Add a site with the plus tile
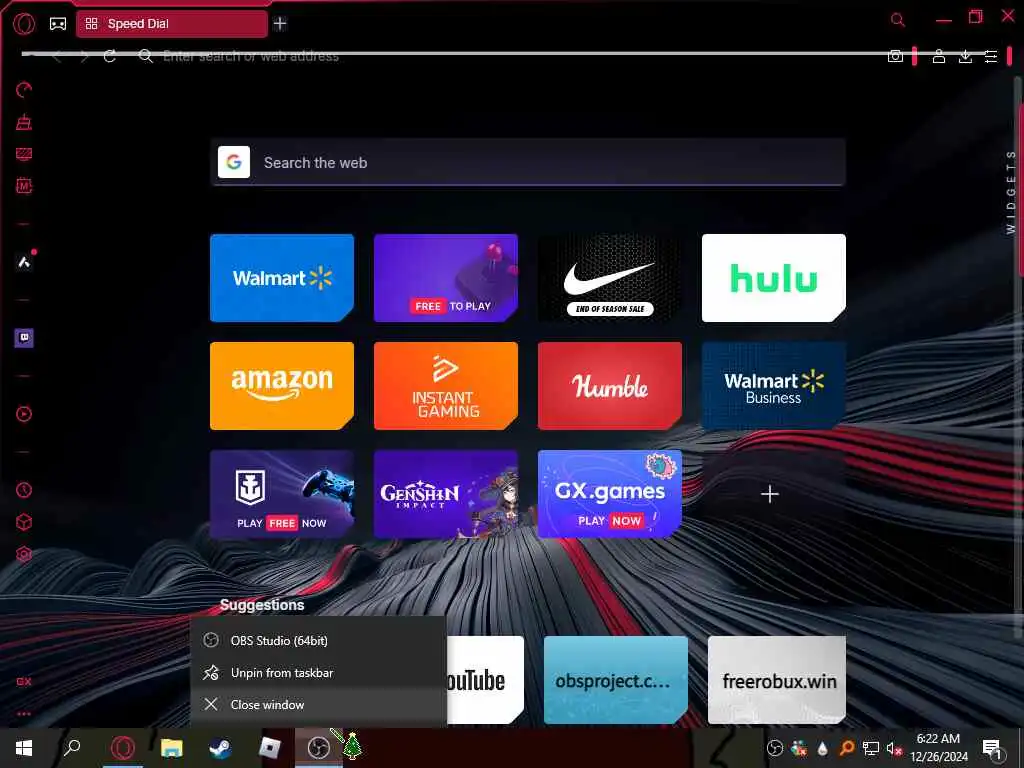The height and width of the screenshot is (768, 1024). tap(770, 494)
